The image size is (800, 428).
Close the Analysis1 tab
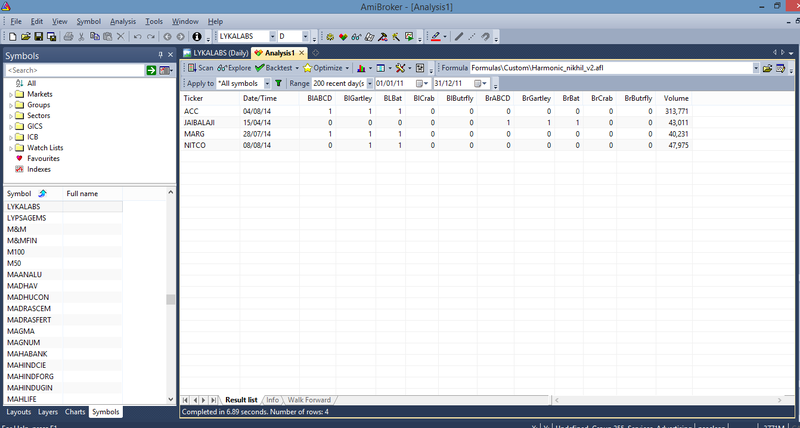pos(302,53)
